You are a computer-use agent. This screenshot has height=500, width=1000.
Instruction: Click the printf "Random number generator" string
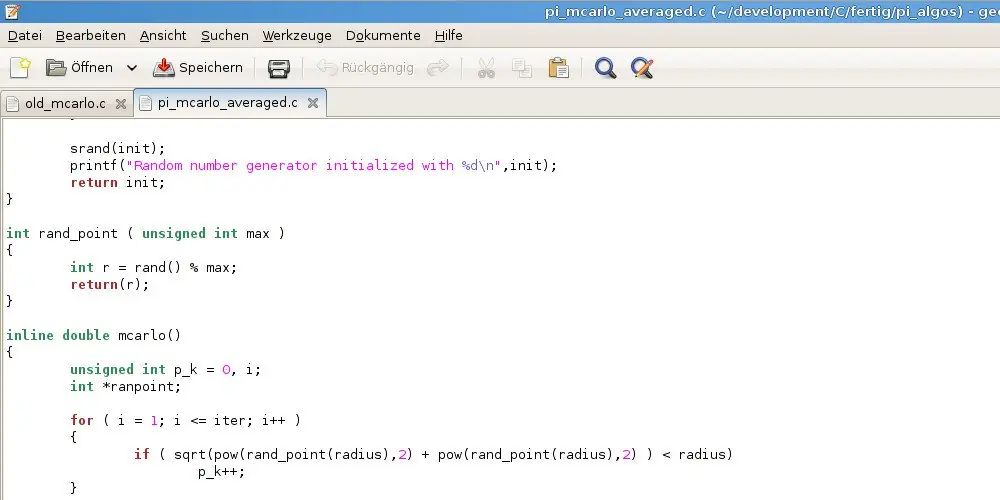tap(314, 165)
